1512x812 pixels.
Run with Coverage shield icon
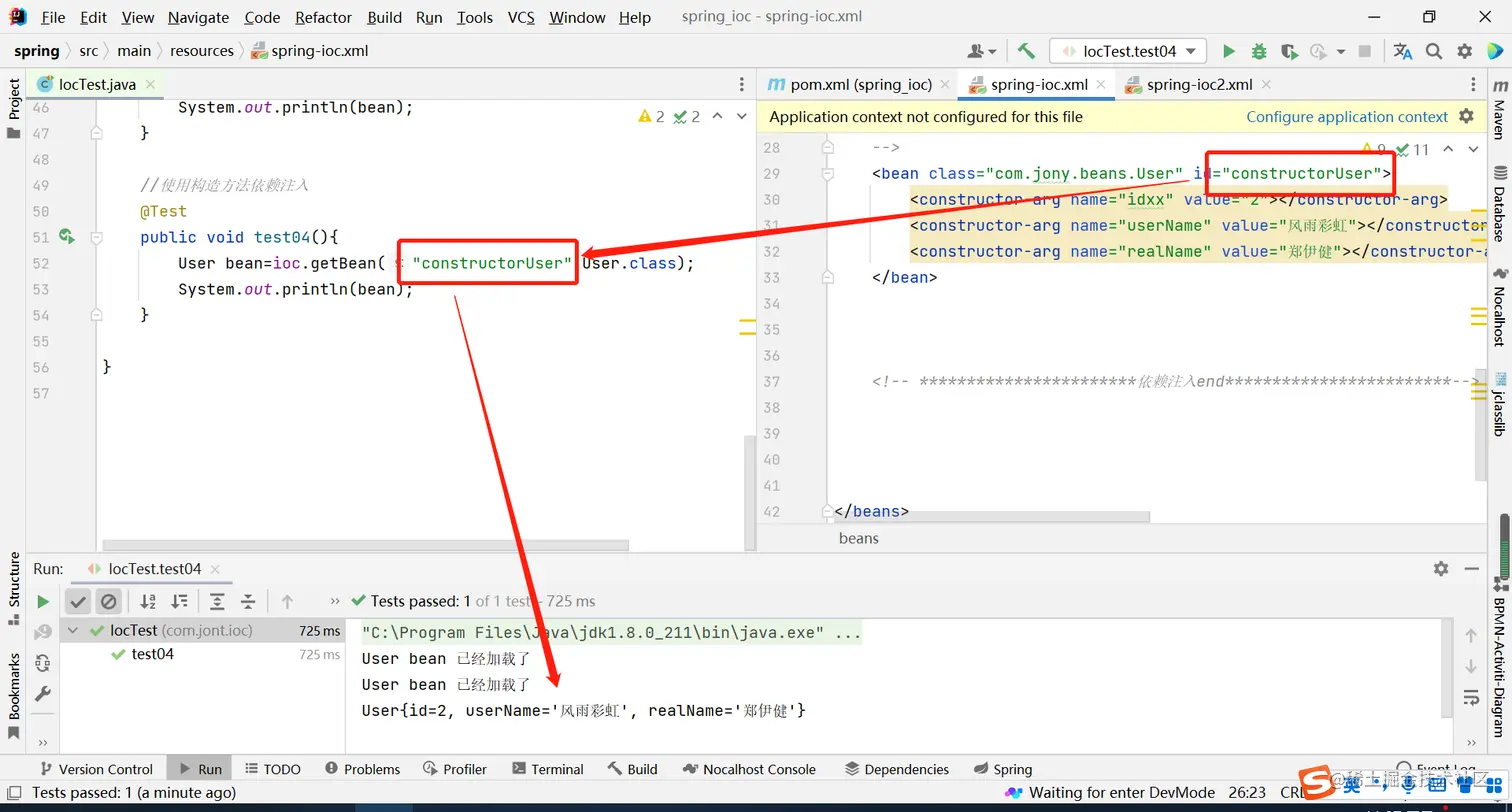coord(1289,51)
